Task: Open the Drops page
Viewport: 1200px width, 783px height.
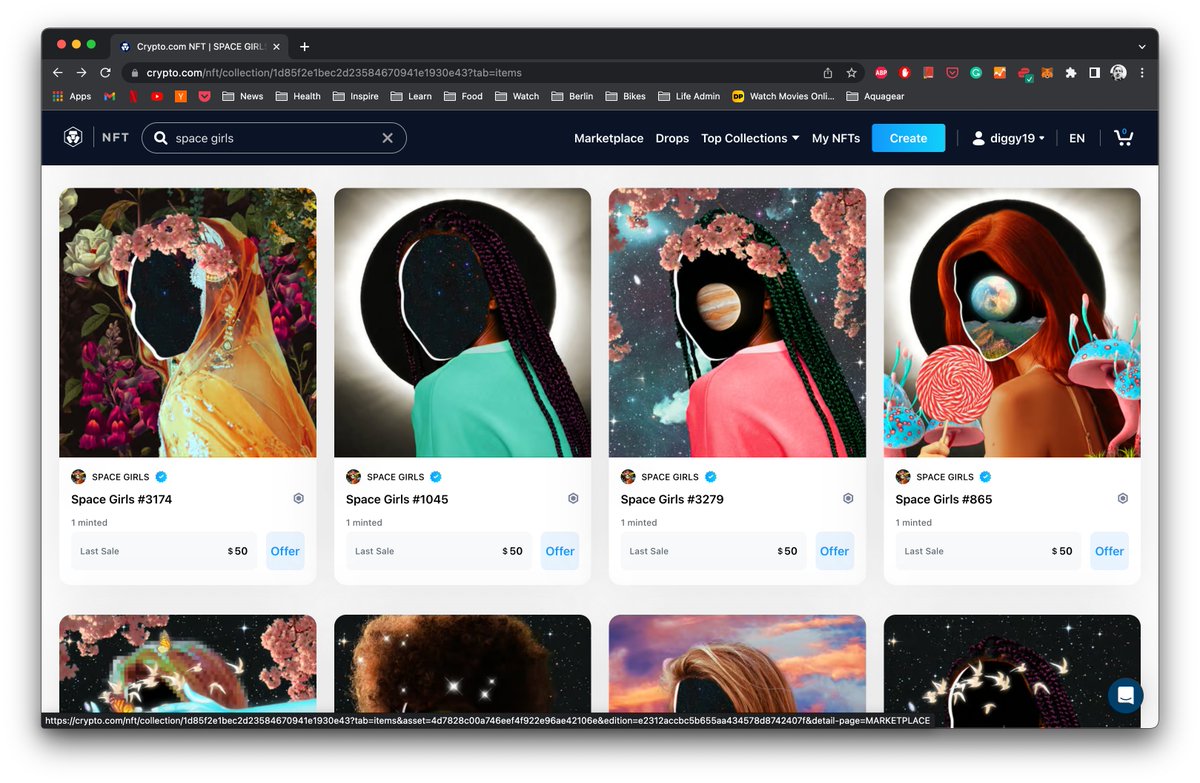Action: [x=672, y=138]
